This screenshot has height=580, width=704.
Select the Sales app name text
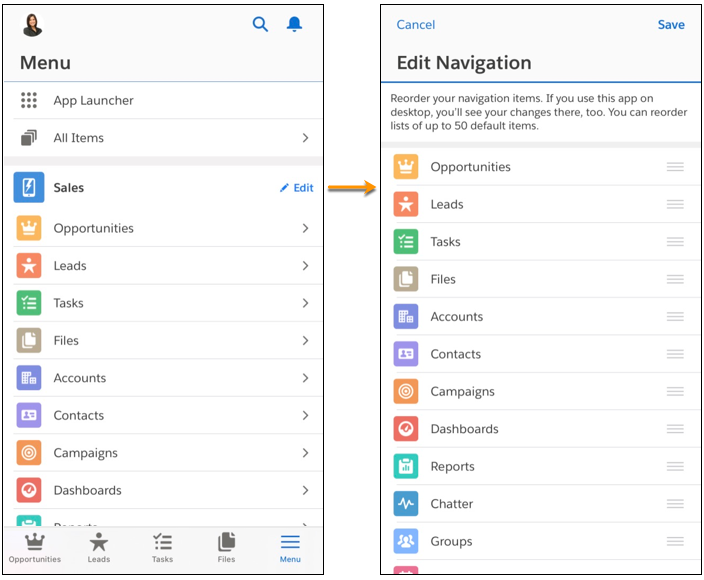point(69,188)
